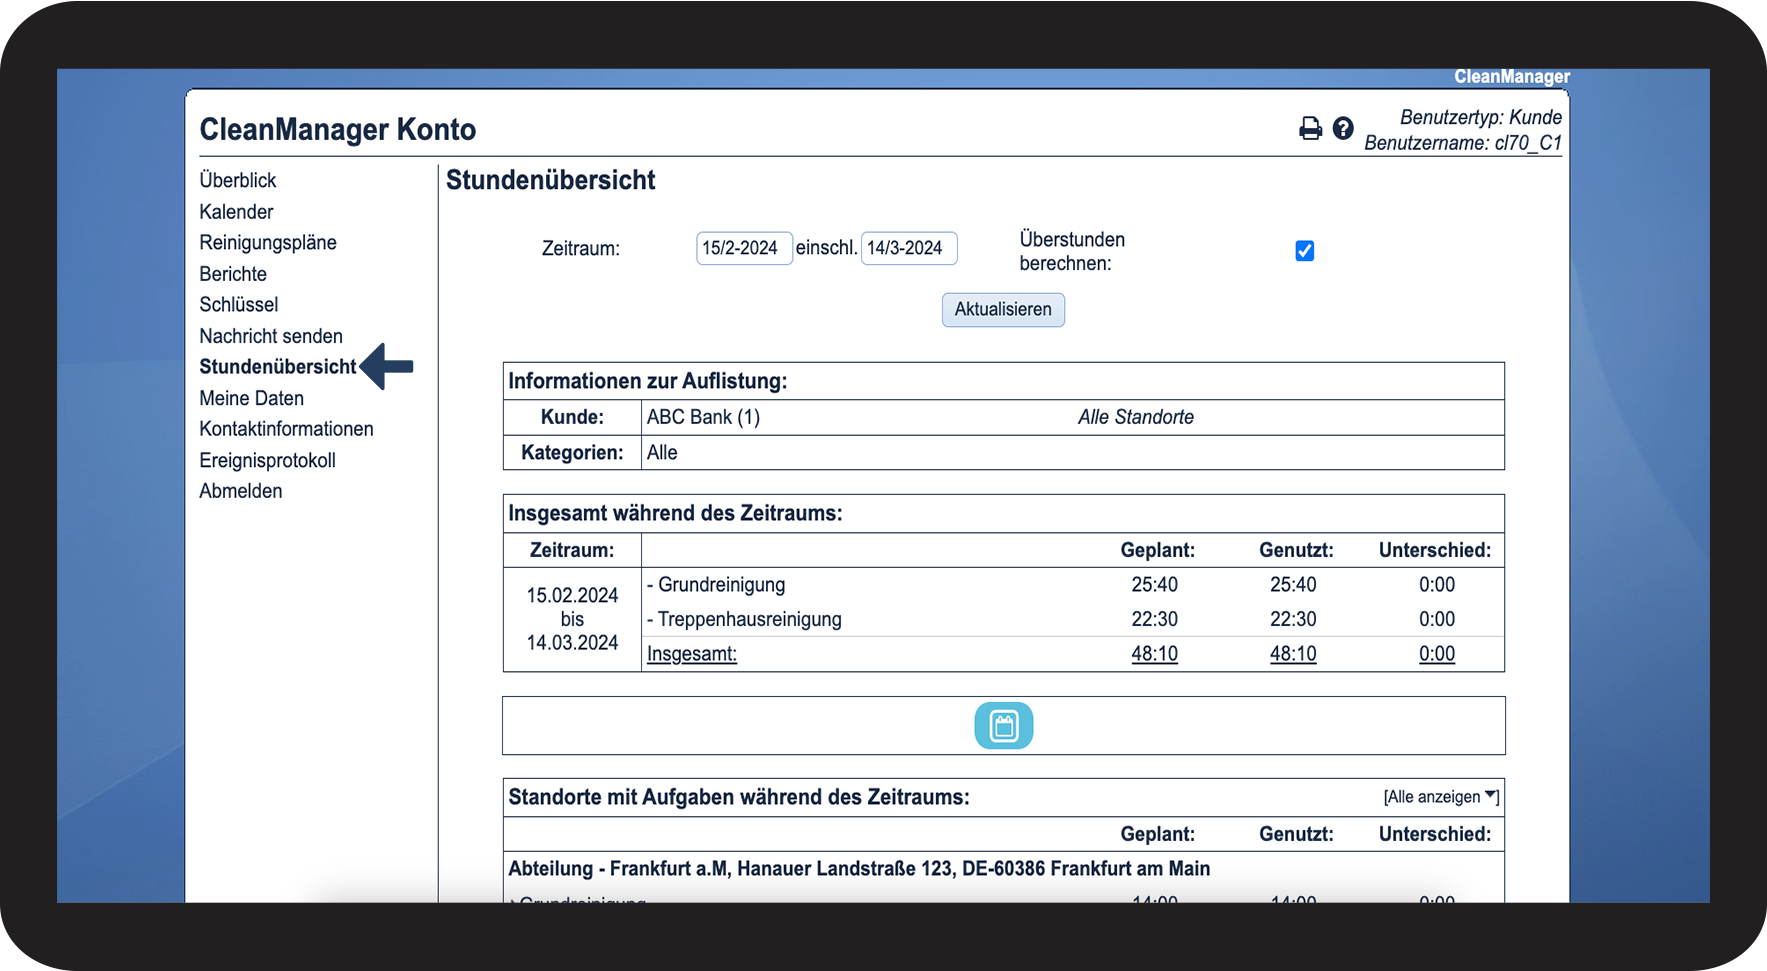Select Berichte in the sidebar
The image size is (1767, 971).
233,274
